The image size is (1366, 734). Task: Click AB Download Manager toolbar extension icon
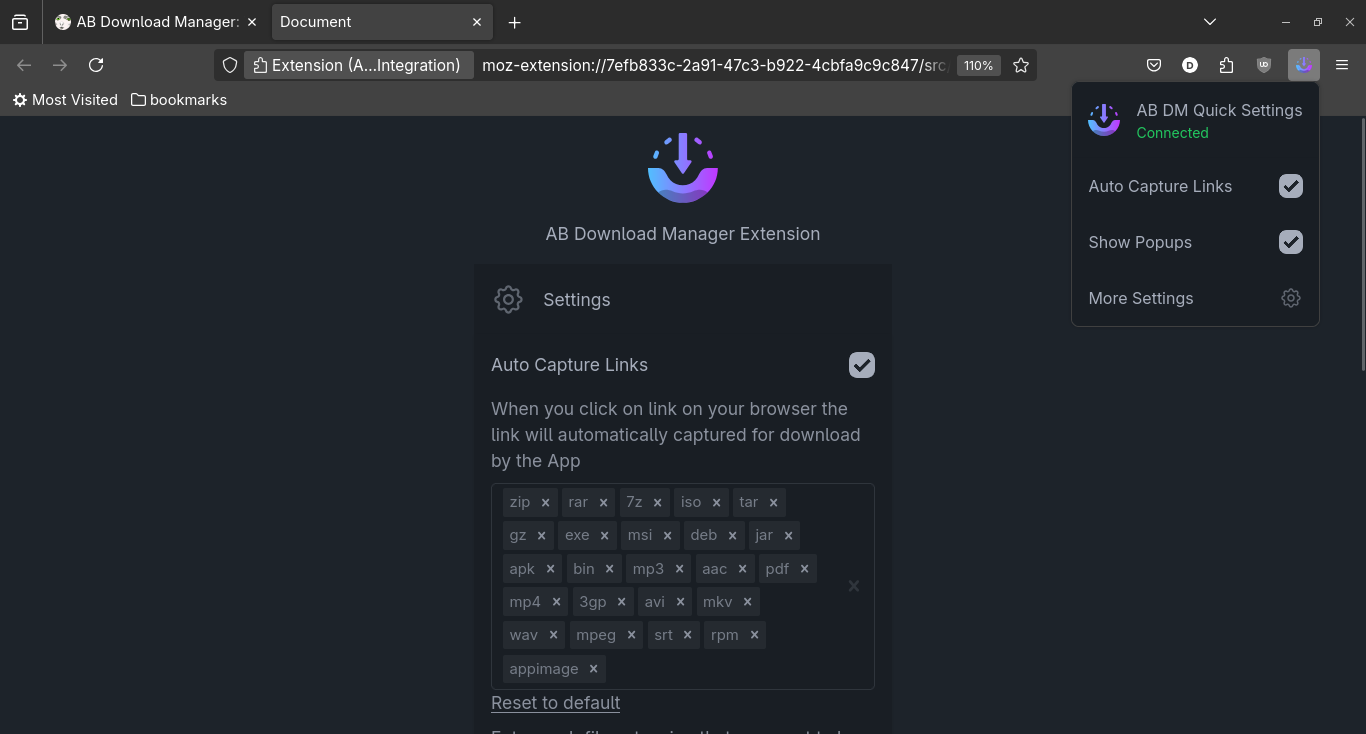1303,65
